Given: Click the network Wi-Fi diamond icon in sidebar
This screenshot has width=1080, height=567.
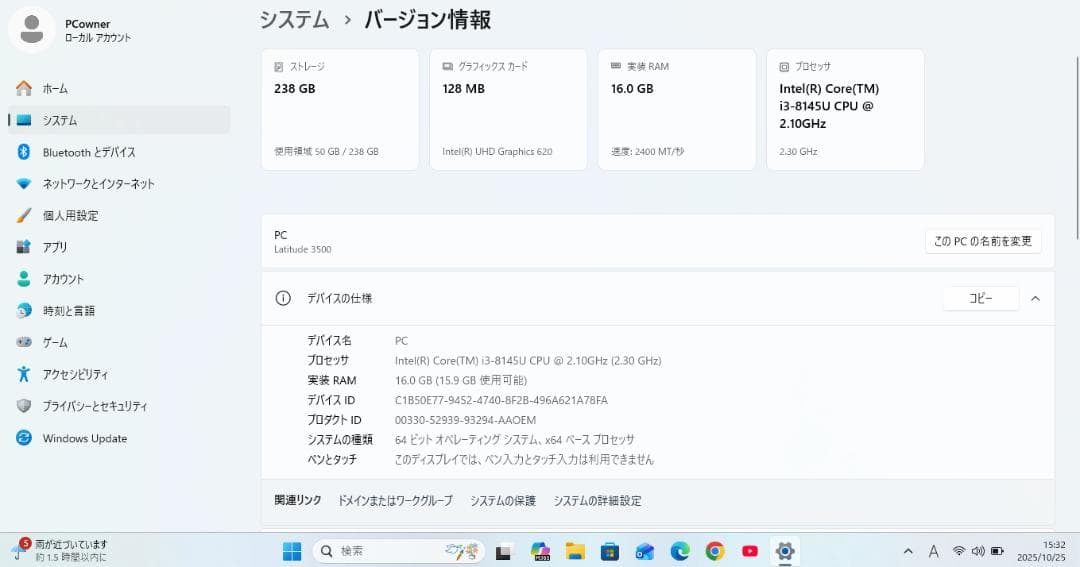Looking at the screenshot, I should click(x=24, y=184).
